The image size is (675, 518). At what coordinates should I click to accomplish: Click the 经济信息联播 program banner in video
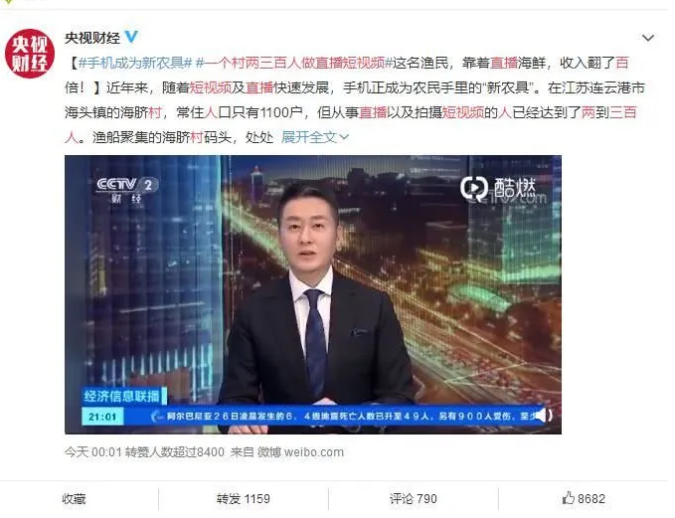pyautogui.click(x=124, y=396)
